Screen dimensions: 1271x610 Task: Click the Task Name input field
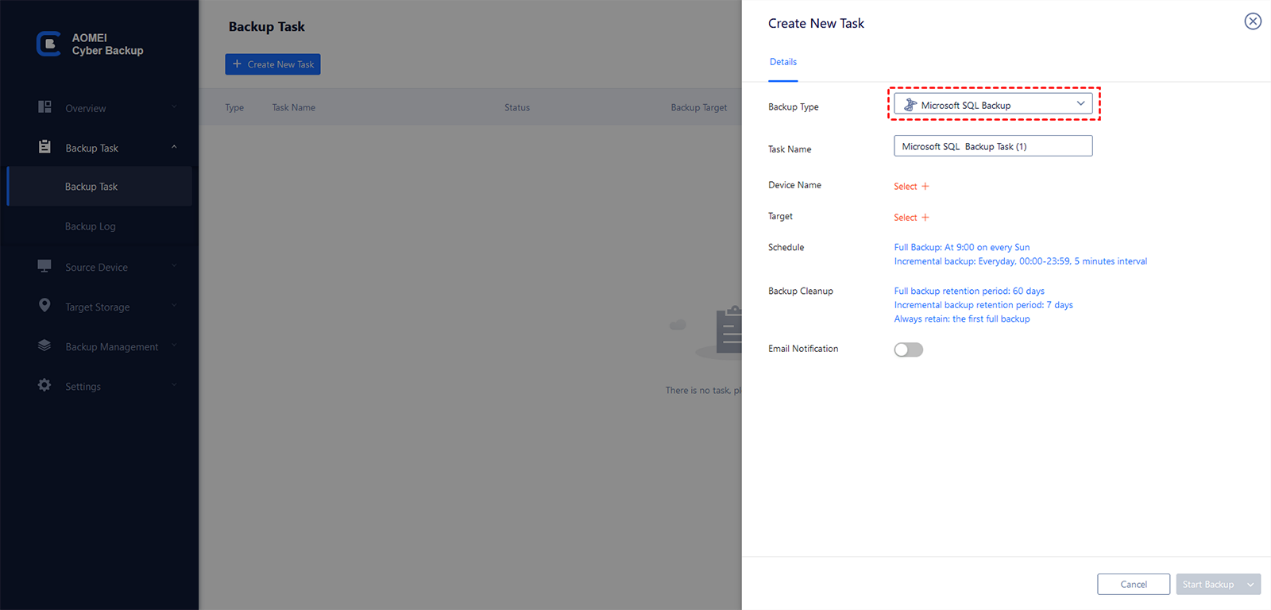pyautogui.click(x=992, y=146)
